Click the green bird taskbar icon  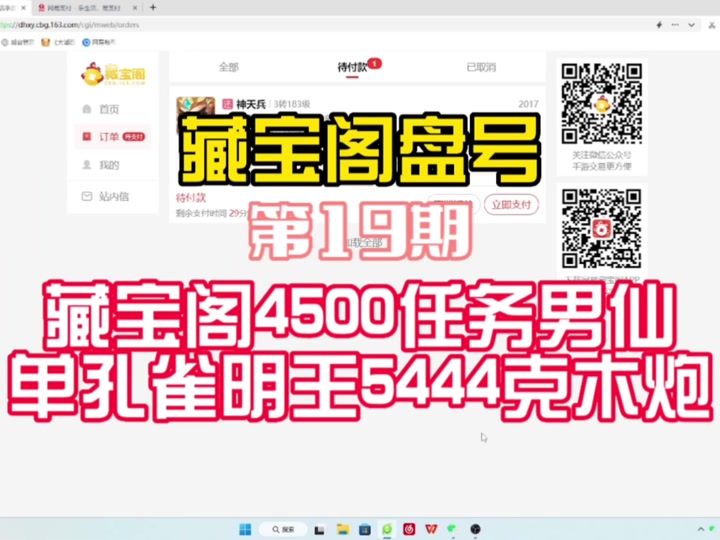[x=452, y=529]
